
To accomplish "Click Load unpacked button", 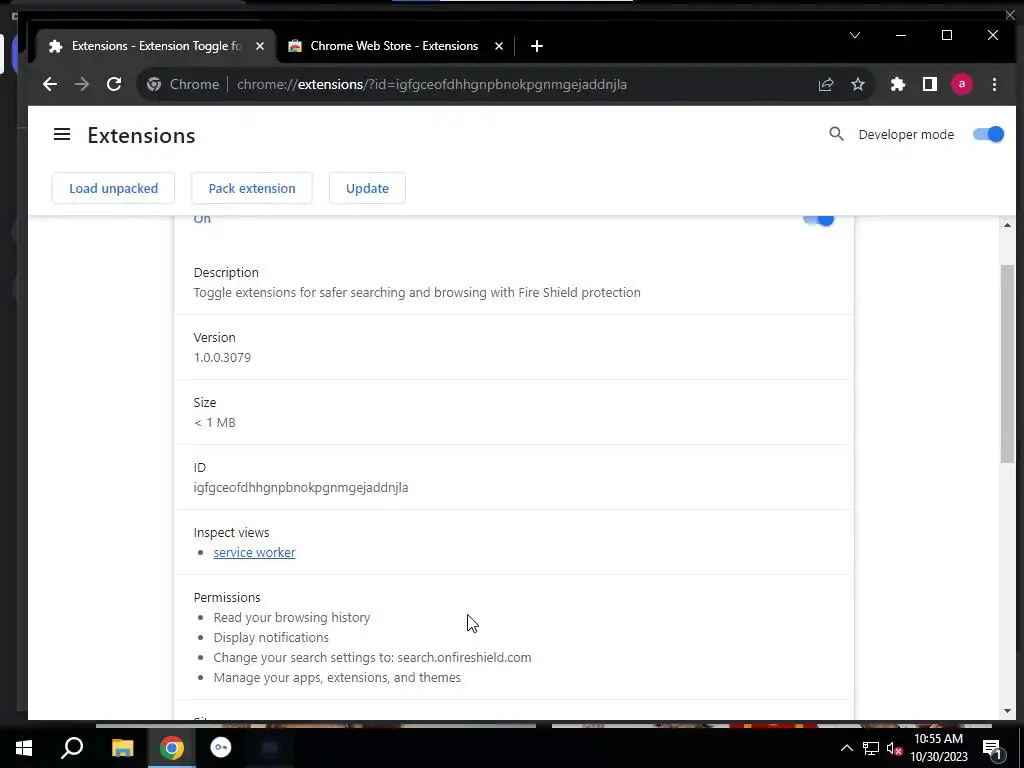I will (x=114, y=188).
